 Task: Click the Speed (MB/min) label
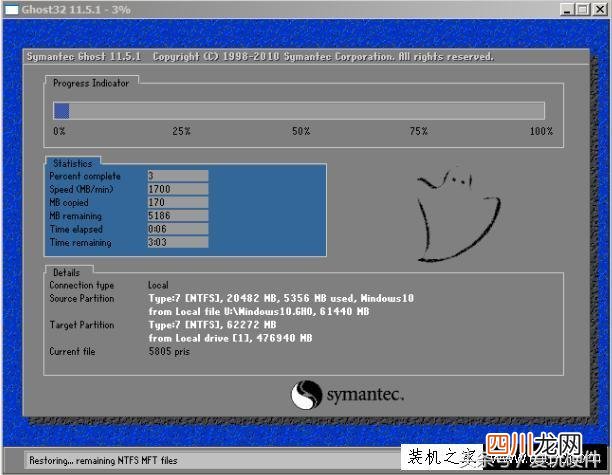(81, 189)
